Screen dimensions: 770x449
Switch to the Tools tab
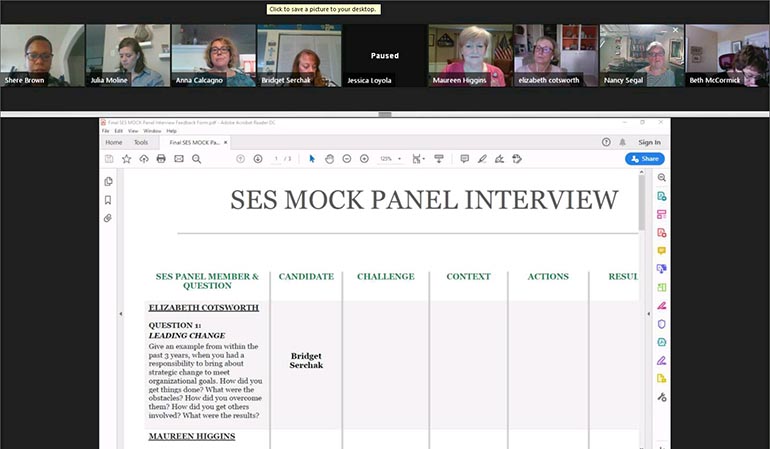tap(140, 142)
